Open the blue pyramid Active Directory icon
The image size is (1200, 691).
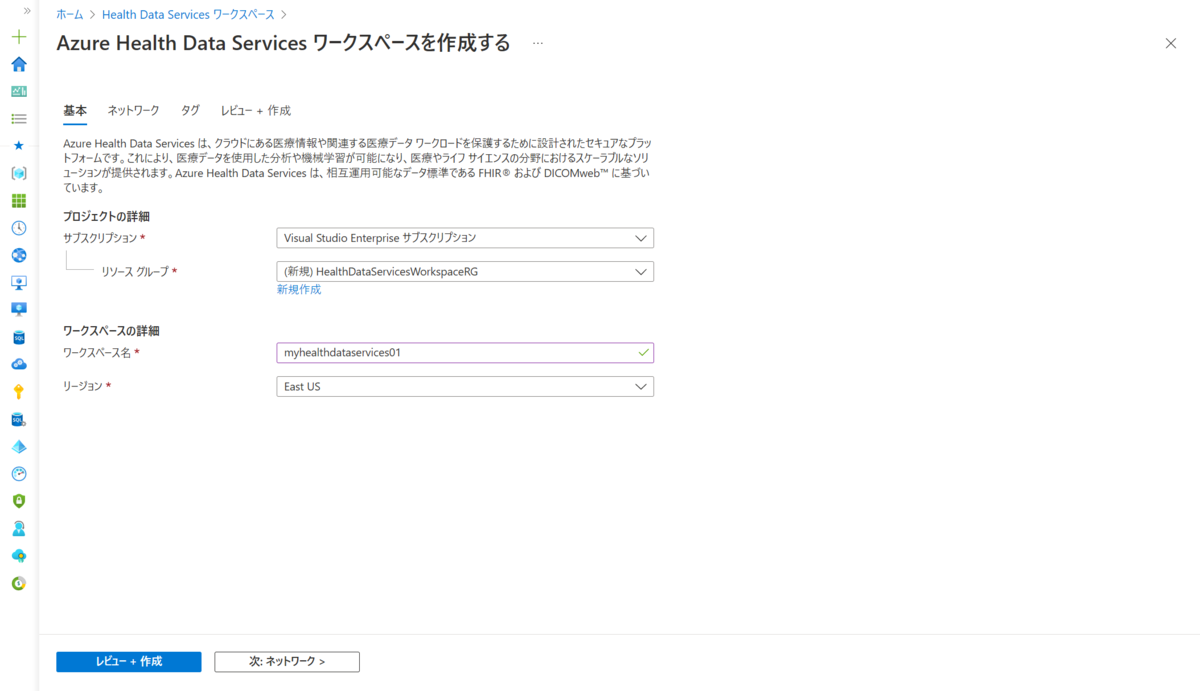click(18, 446)
